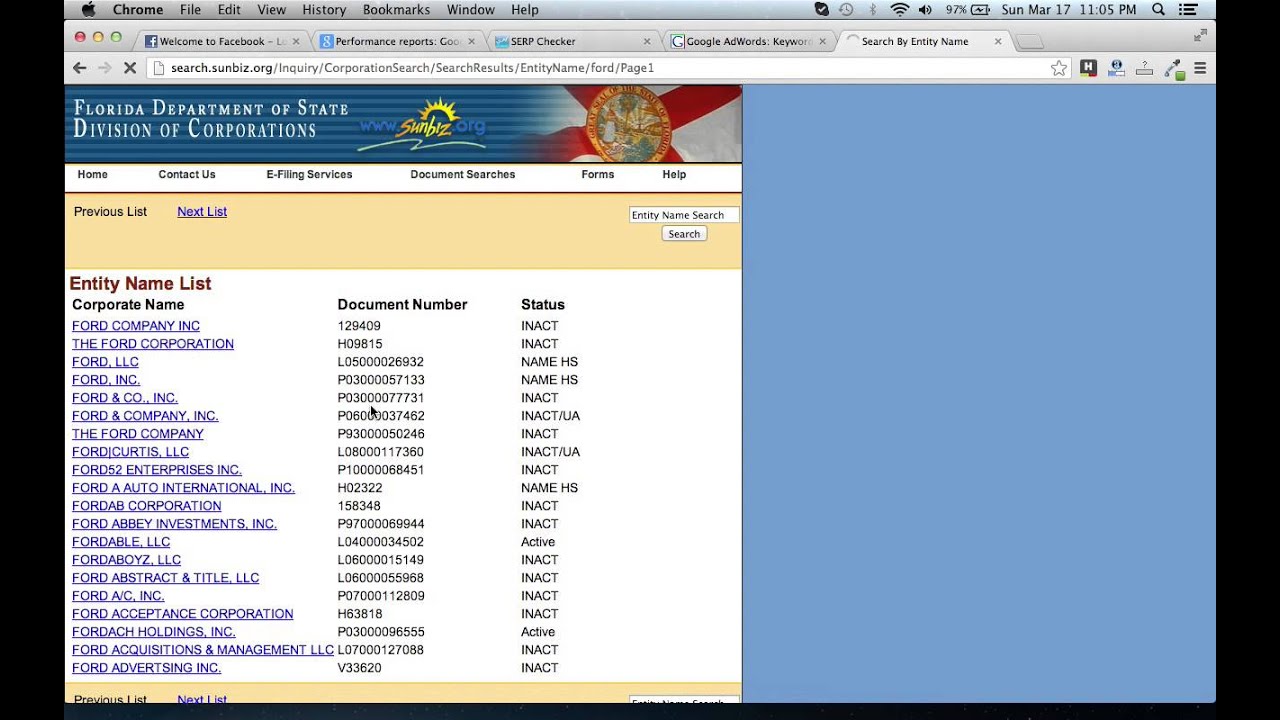Click Home in site navigation
The width and height of the screenshot is (1280, 720).
(x=92, y=174)
